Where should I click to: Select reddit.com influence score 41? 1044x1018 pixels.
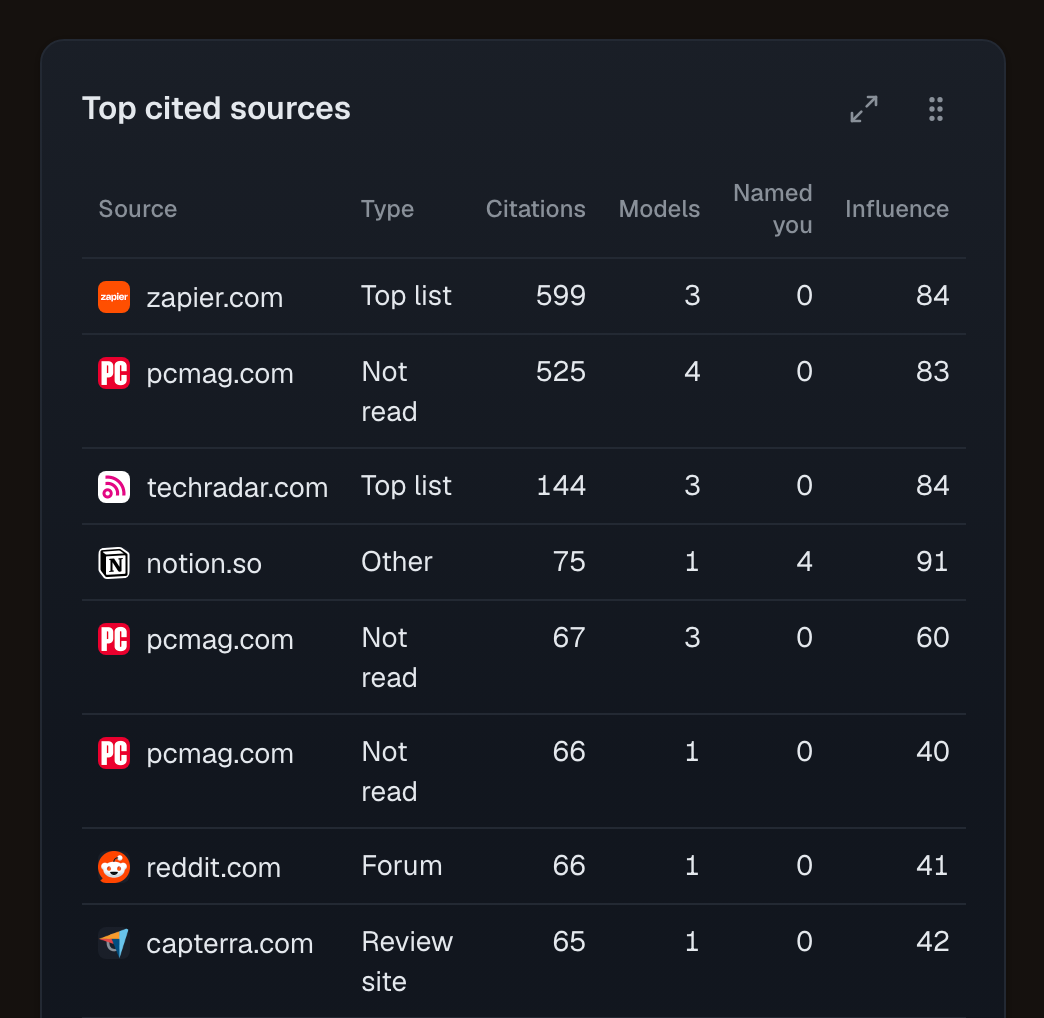[931, 866]
